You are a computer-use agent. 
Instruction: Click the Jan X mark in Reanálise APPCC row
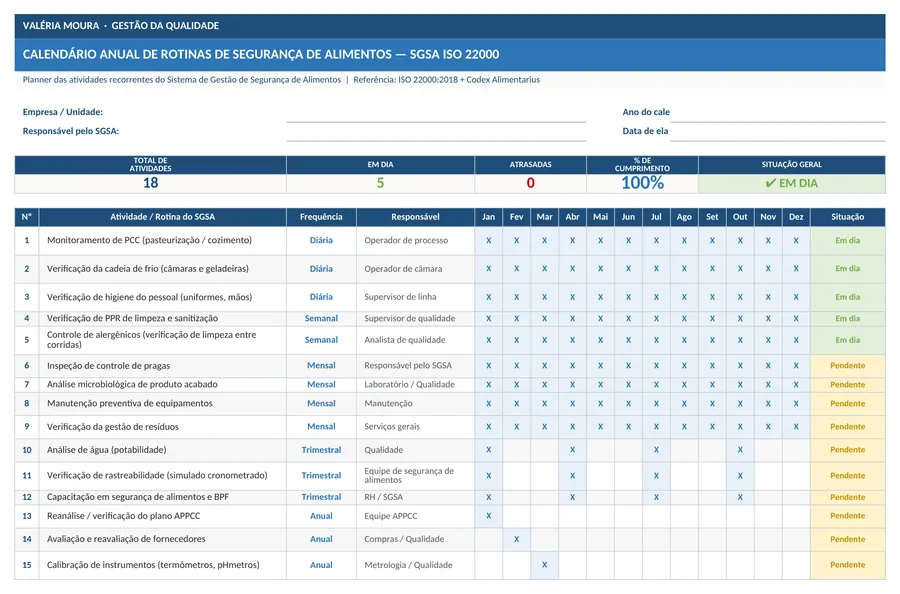tap(488, 516)
